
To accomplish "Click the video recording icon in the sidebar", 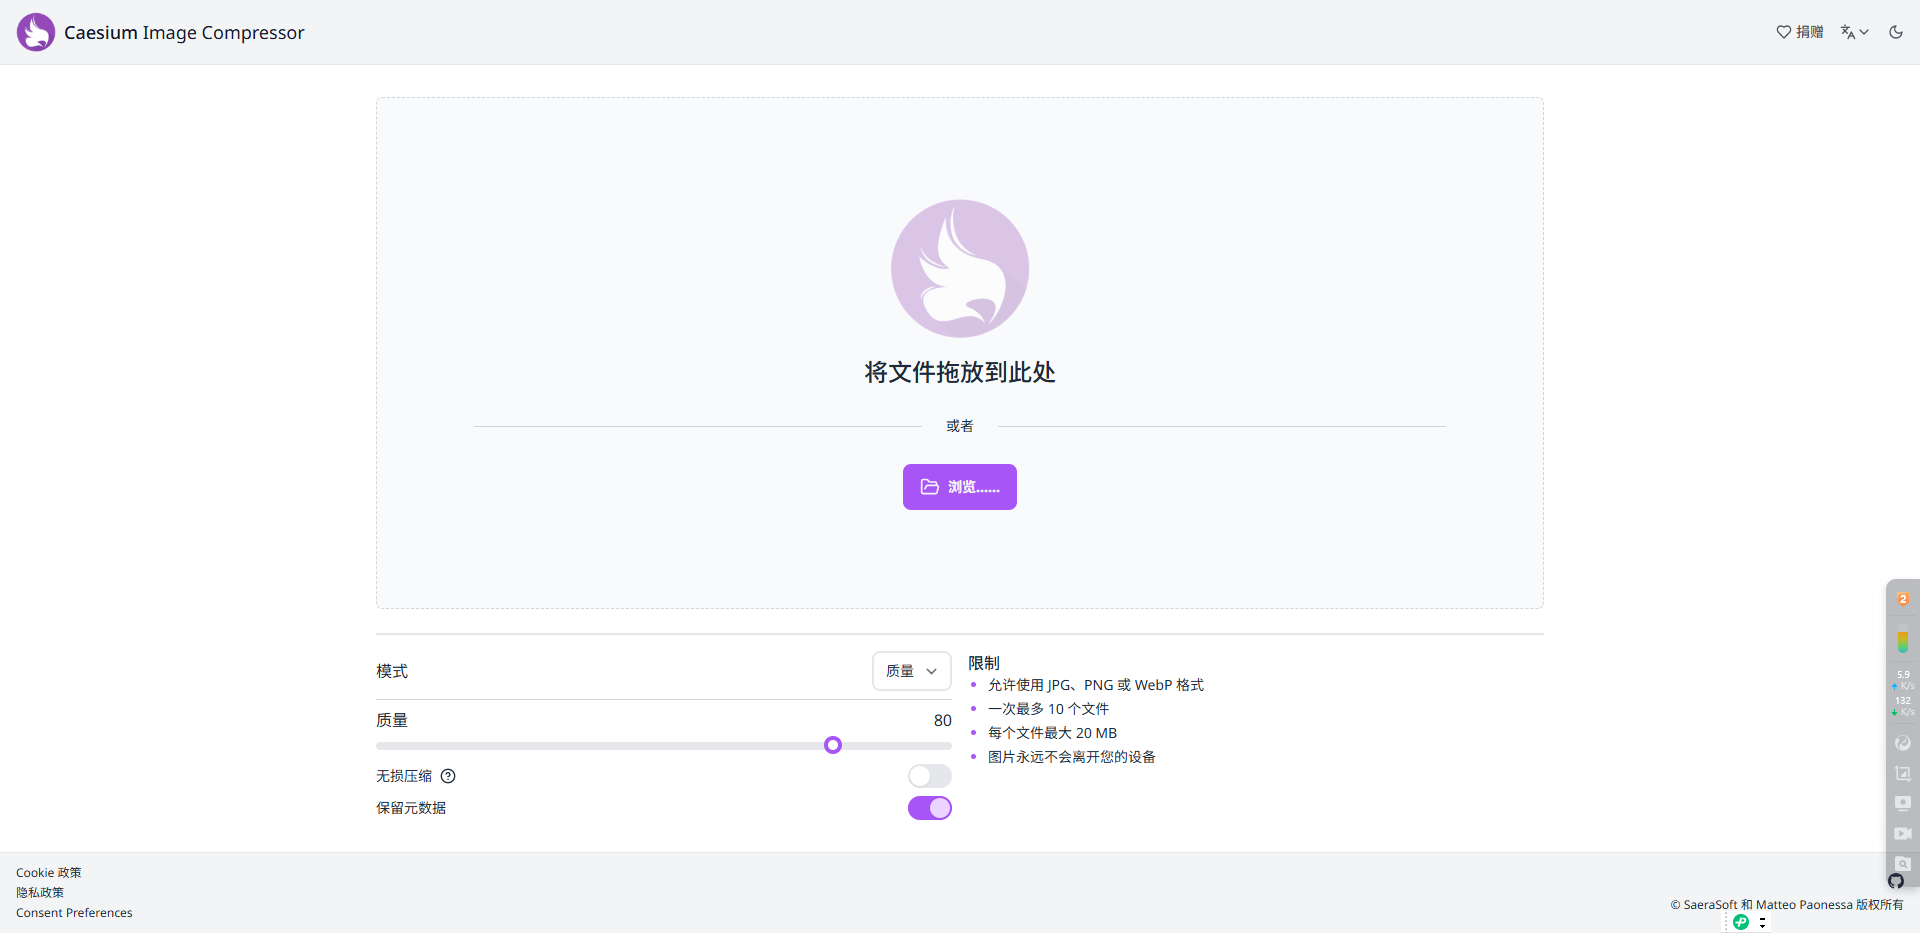I will [x=1903, y=833].
